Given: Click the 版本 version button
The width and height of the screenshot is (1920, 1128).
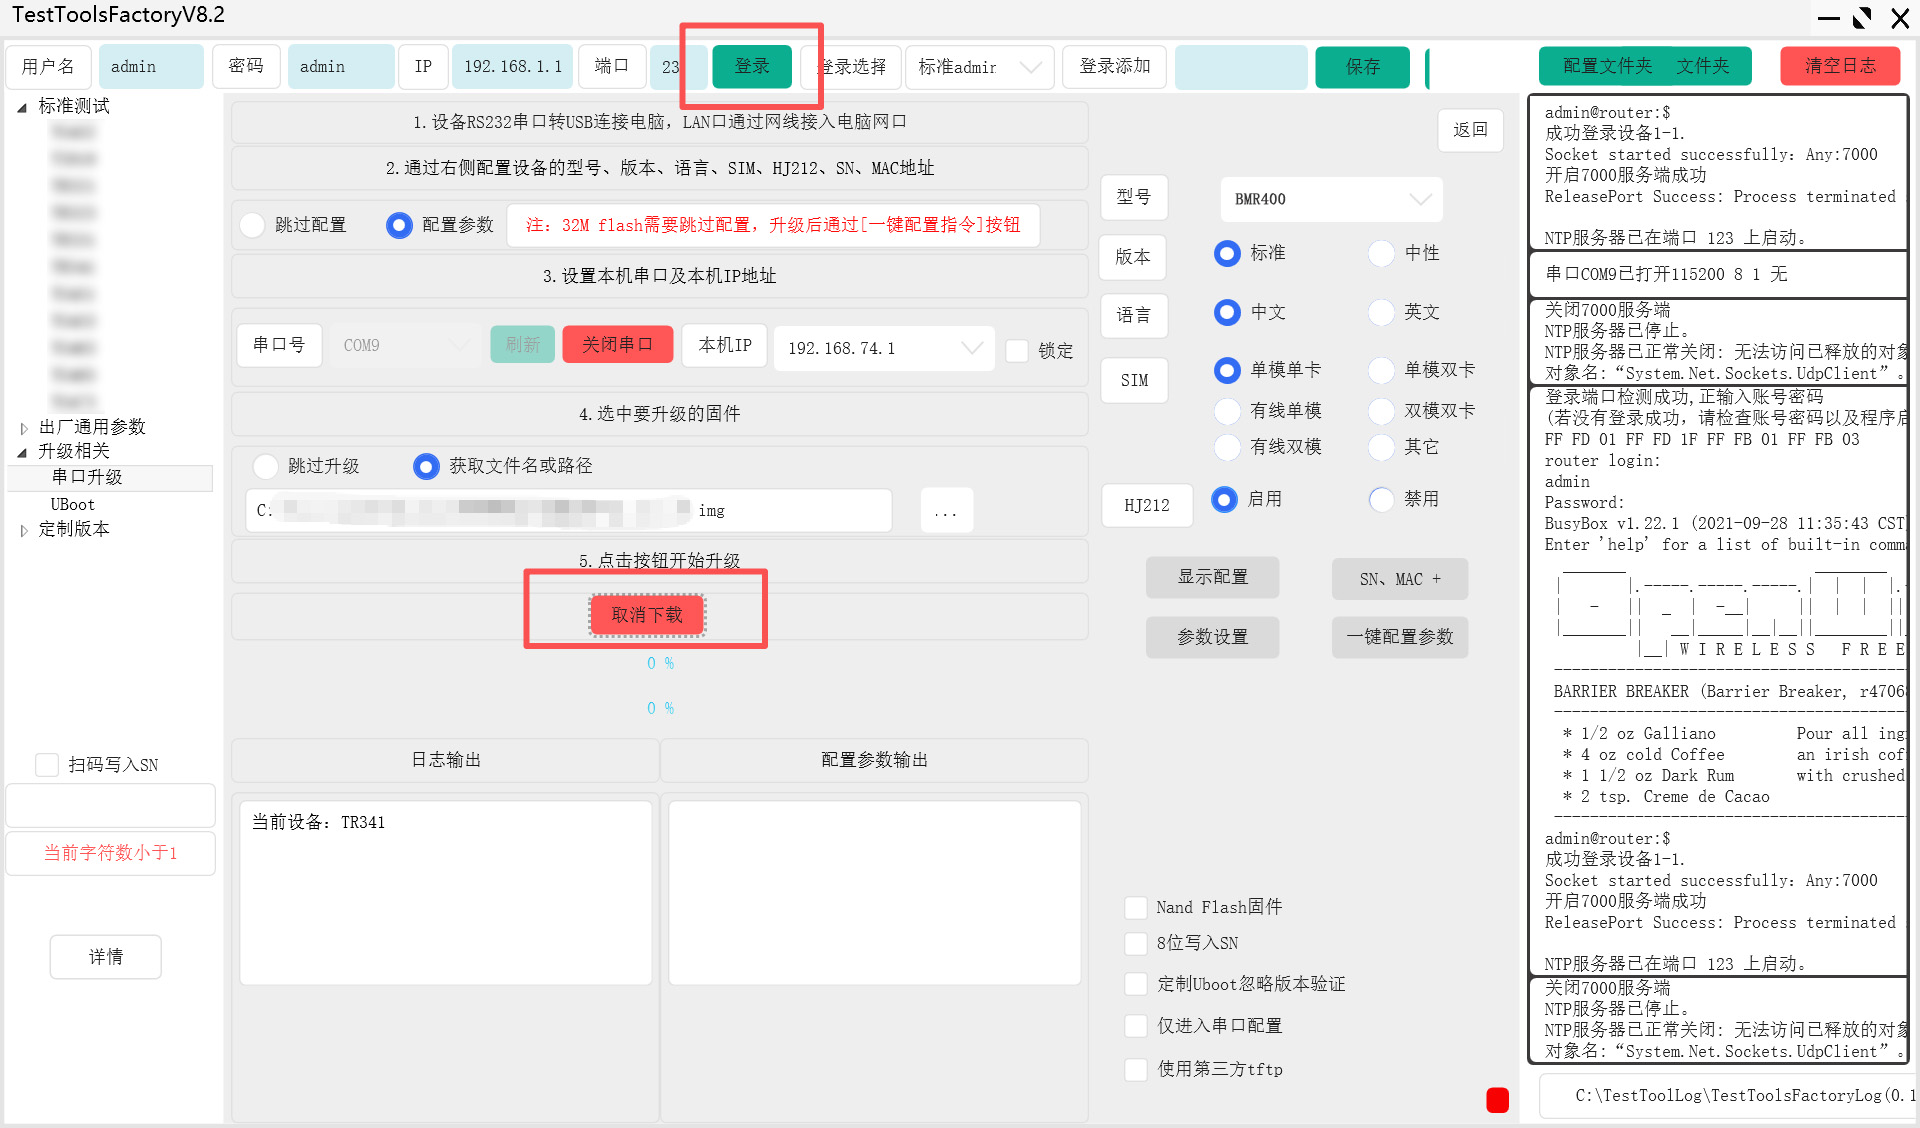Looking at the screenshot, I should pyautogui.click(x=1132, y=257).
